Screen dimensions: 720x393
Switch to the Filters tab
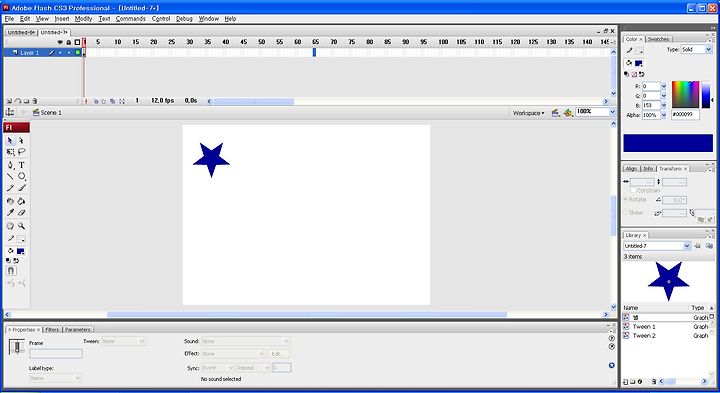click(x=52, y=330)
